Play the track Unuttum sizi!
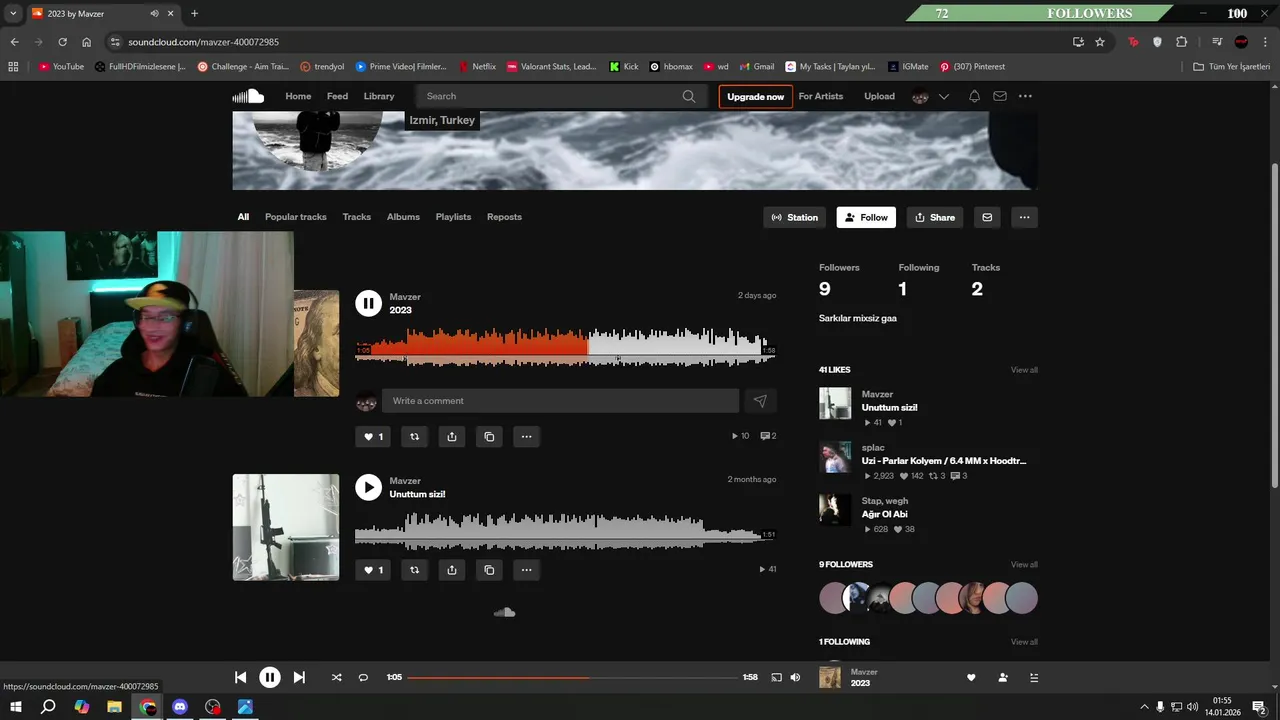The width and height of the screenshot is (1280, 720). (368, 487)
